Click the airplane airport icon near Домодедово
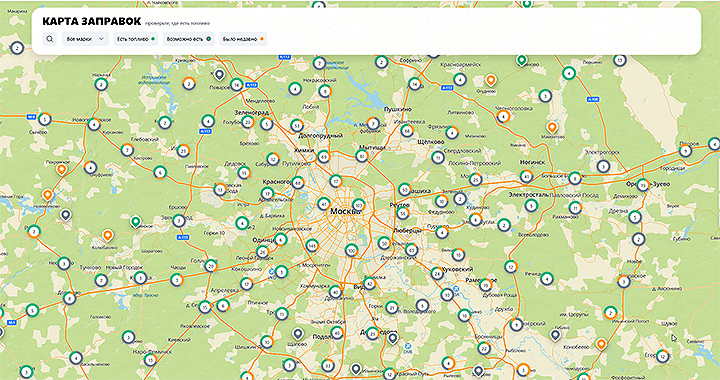This screenshot has width=720, height=380. [407, 346]
